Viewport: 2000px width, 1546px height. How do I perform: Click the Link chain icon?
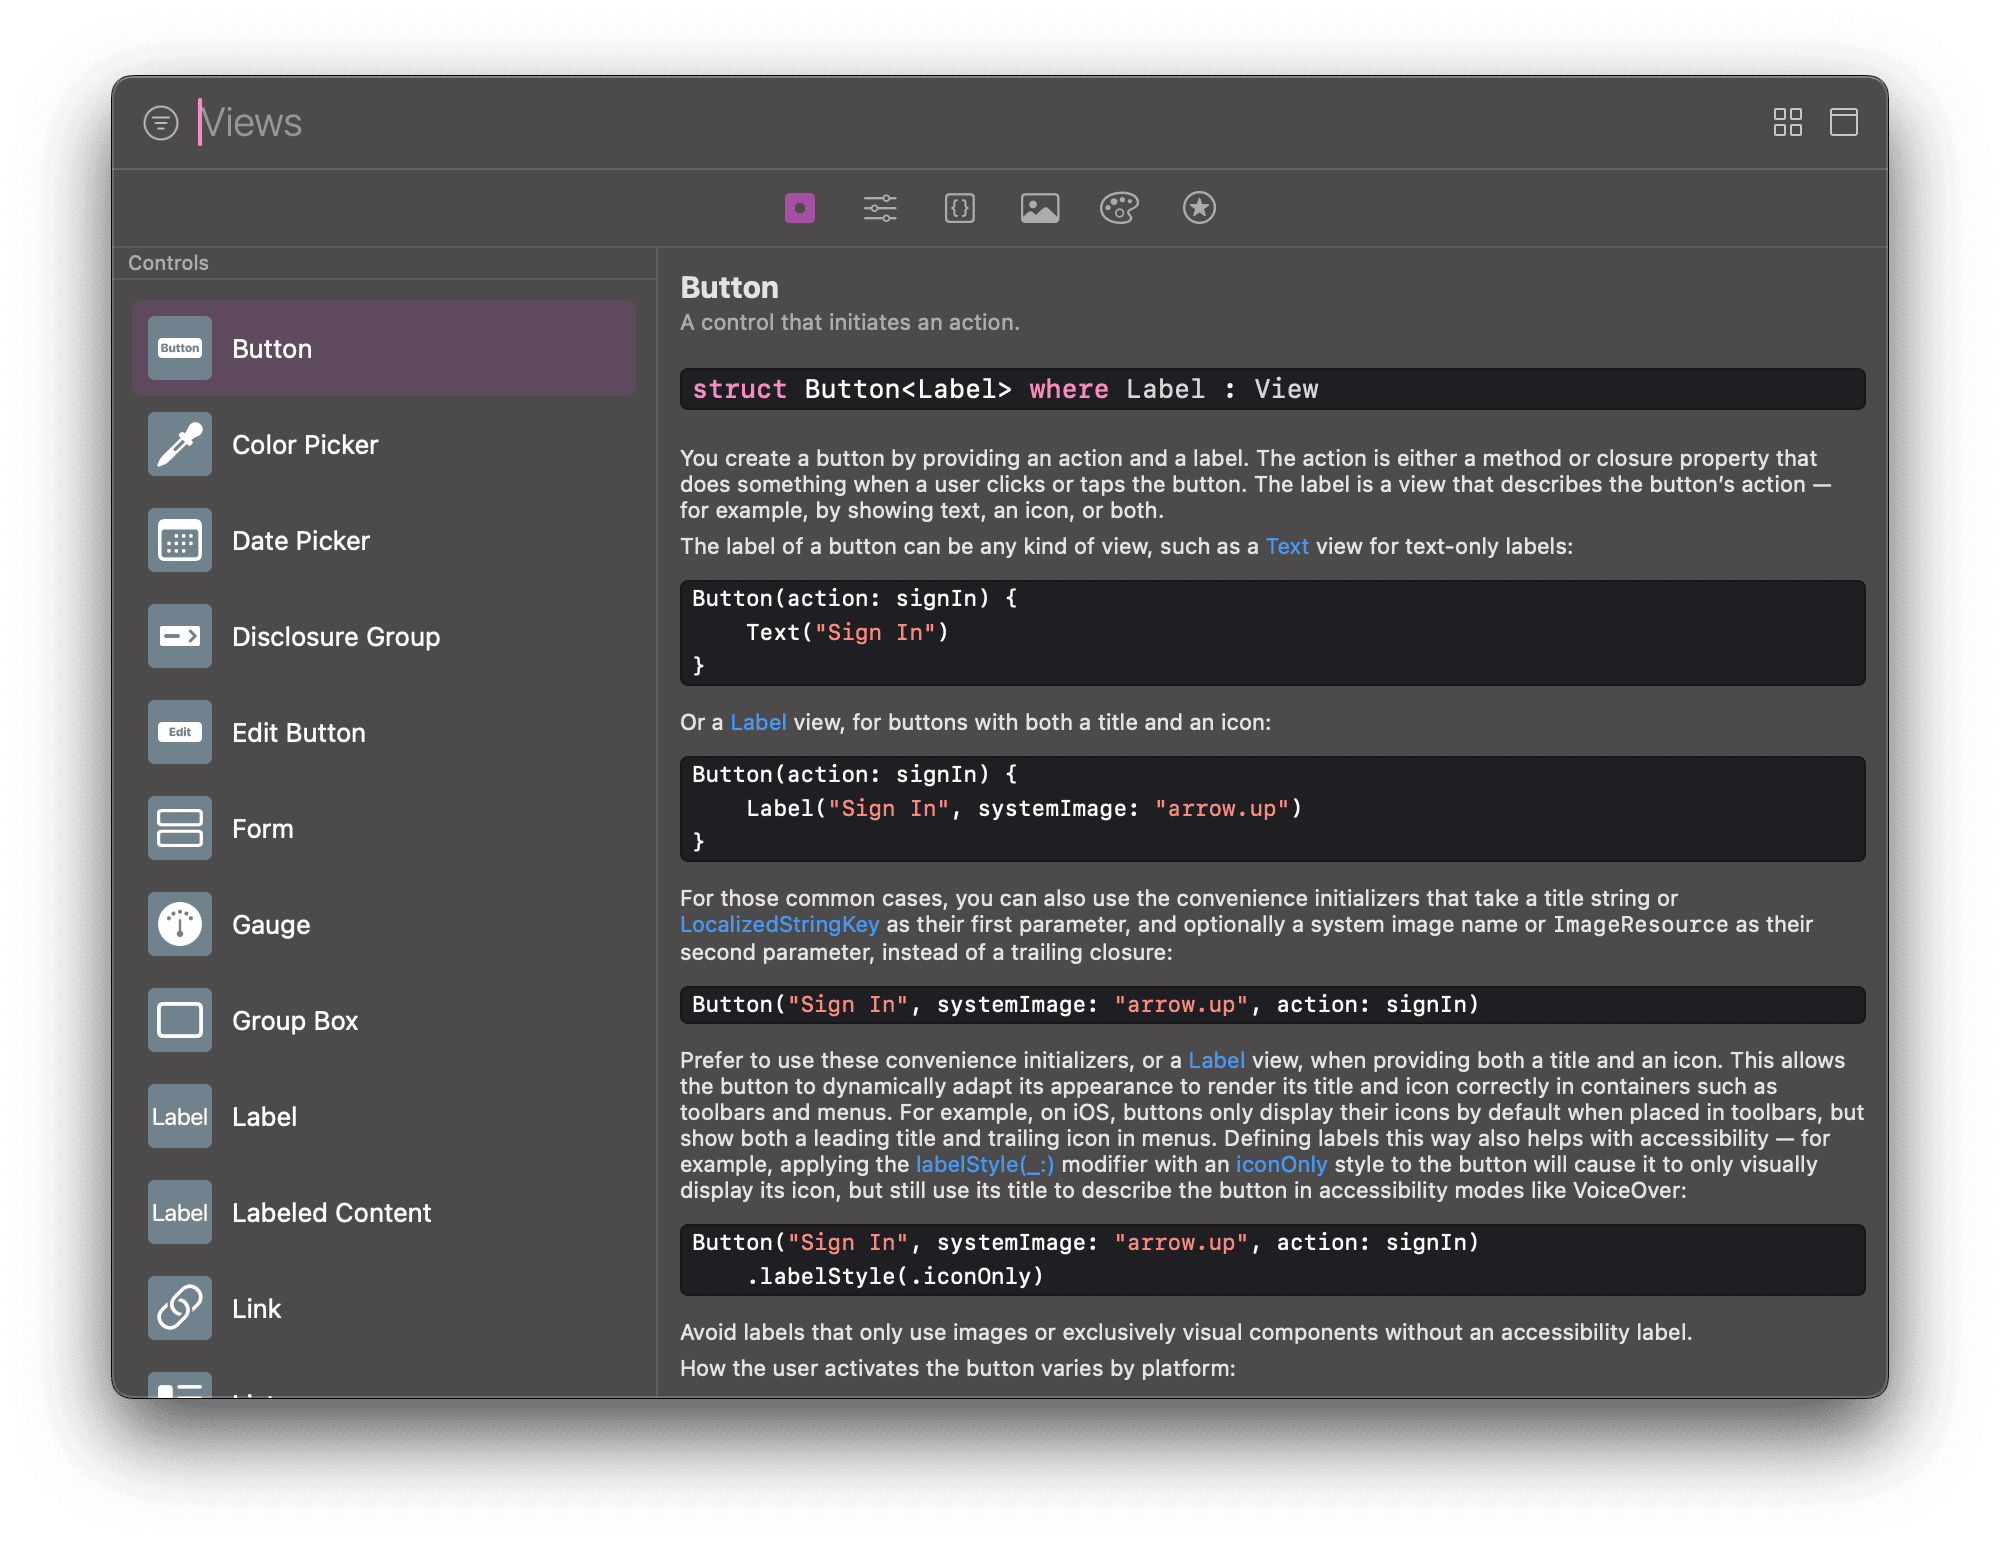point(180,1308)
